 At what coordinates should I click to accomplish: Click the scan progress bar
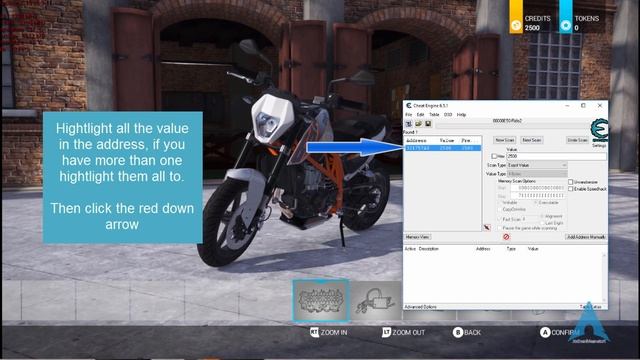tap(512, 125)
